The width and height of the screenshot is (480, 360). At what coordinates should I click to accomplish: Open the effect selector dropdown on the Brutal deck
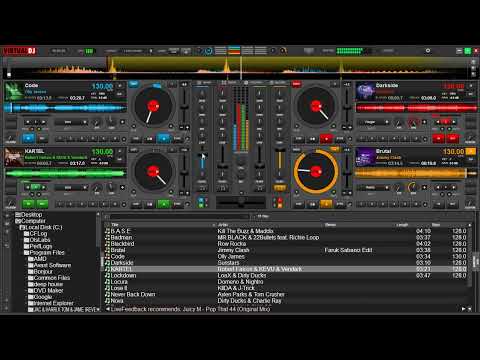pos(373,187)
